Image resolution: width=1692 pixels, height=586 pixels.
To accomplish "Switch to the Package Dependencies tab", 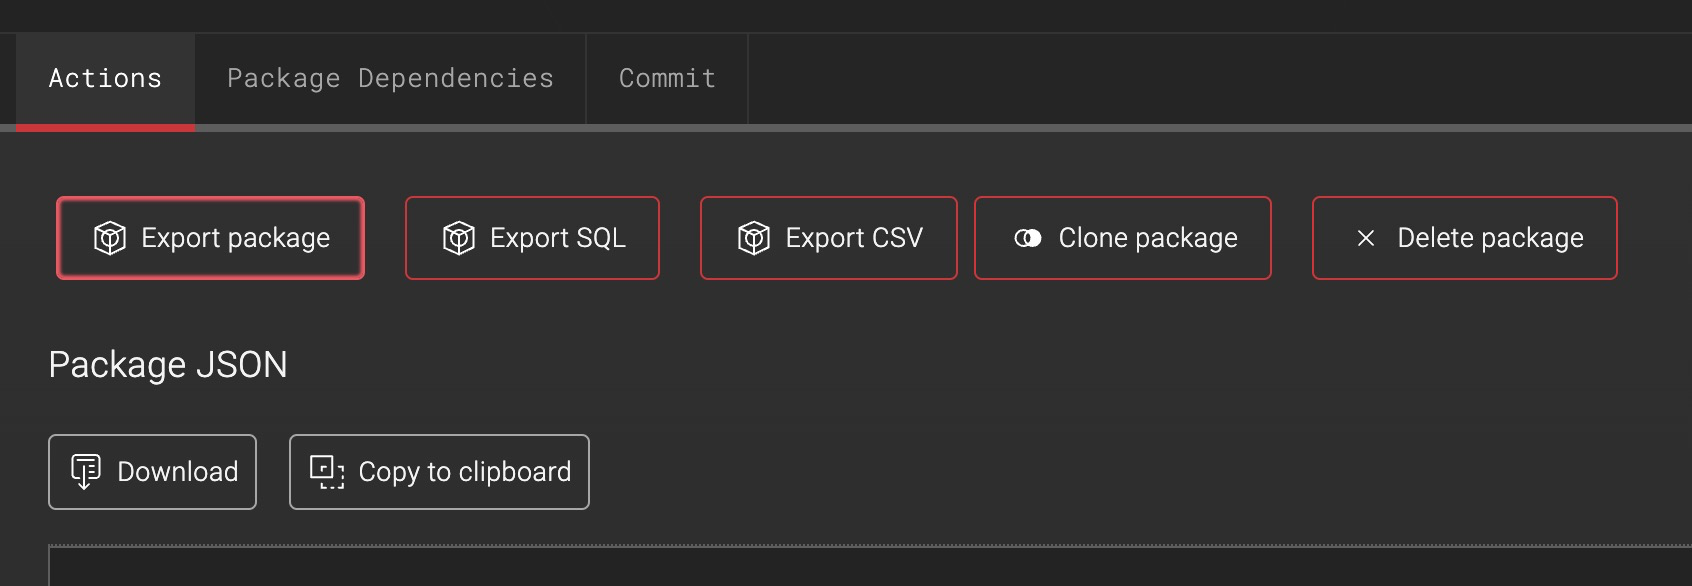I will [x=390, y=79].
